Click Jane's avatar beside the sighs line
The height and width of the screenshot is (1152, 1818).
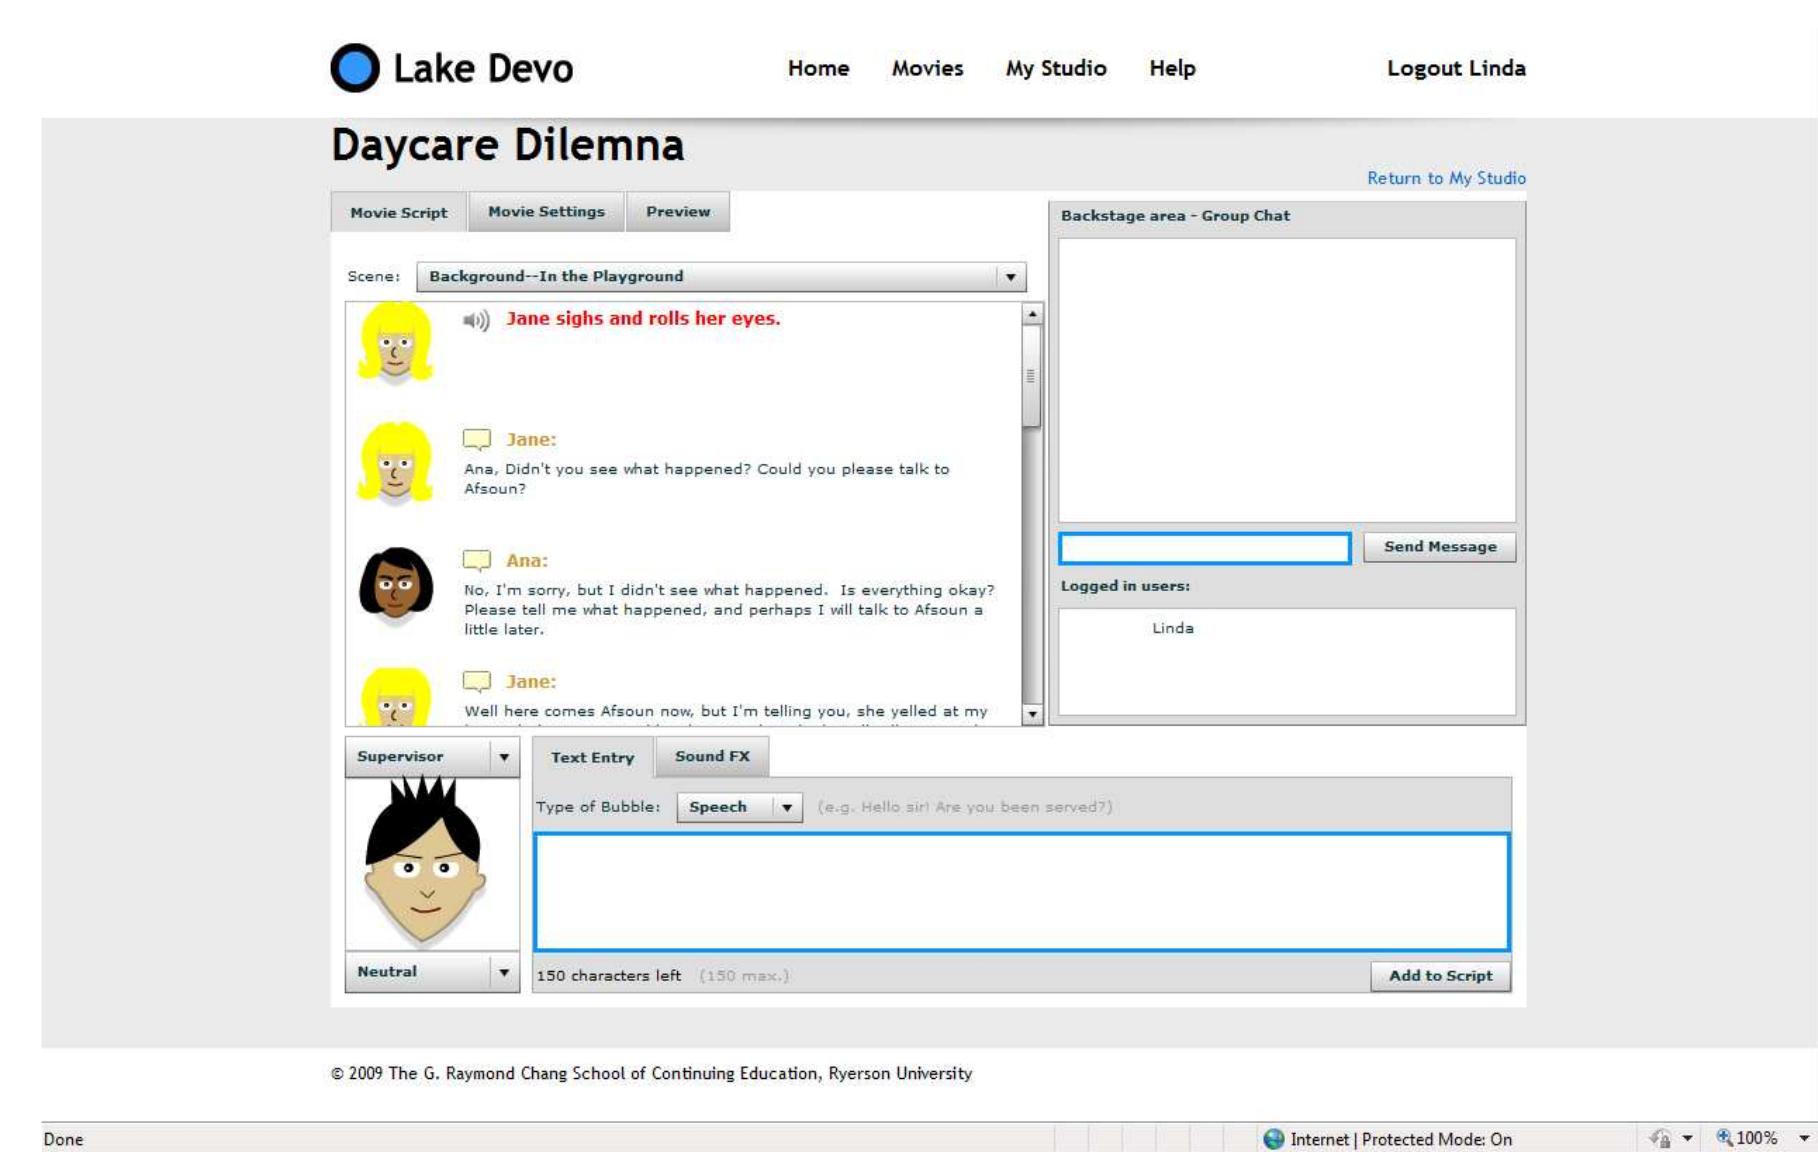pos(396,343)
